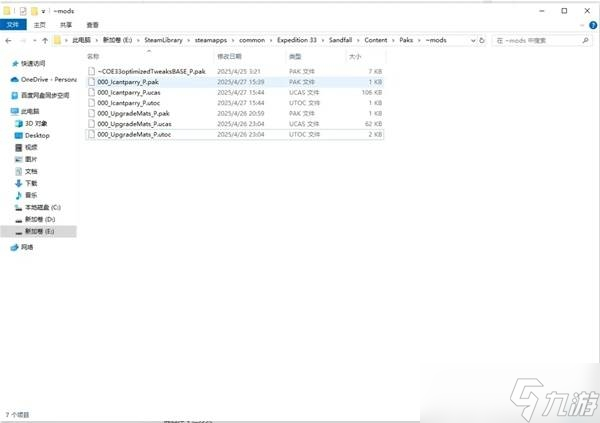The width and height of the screenshot is (600, 423).
Task: Expand the breadcrumb chevron after common
Action: click(271, 40)
